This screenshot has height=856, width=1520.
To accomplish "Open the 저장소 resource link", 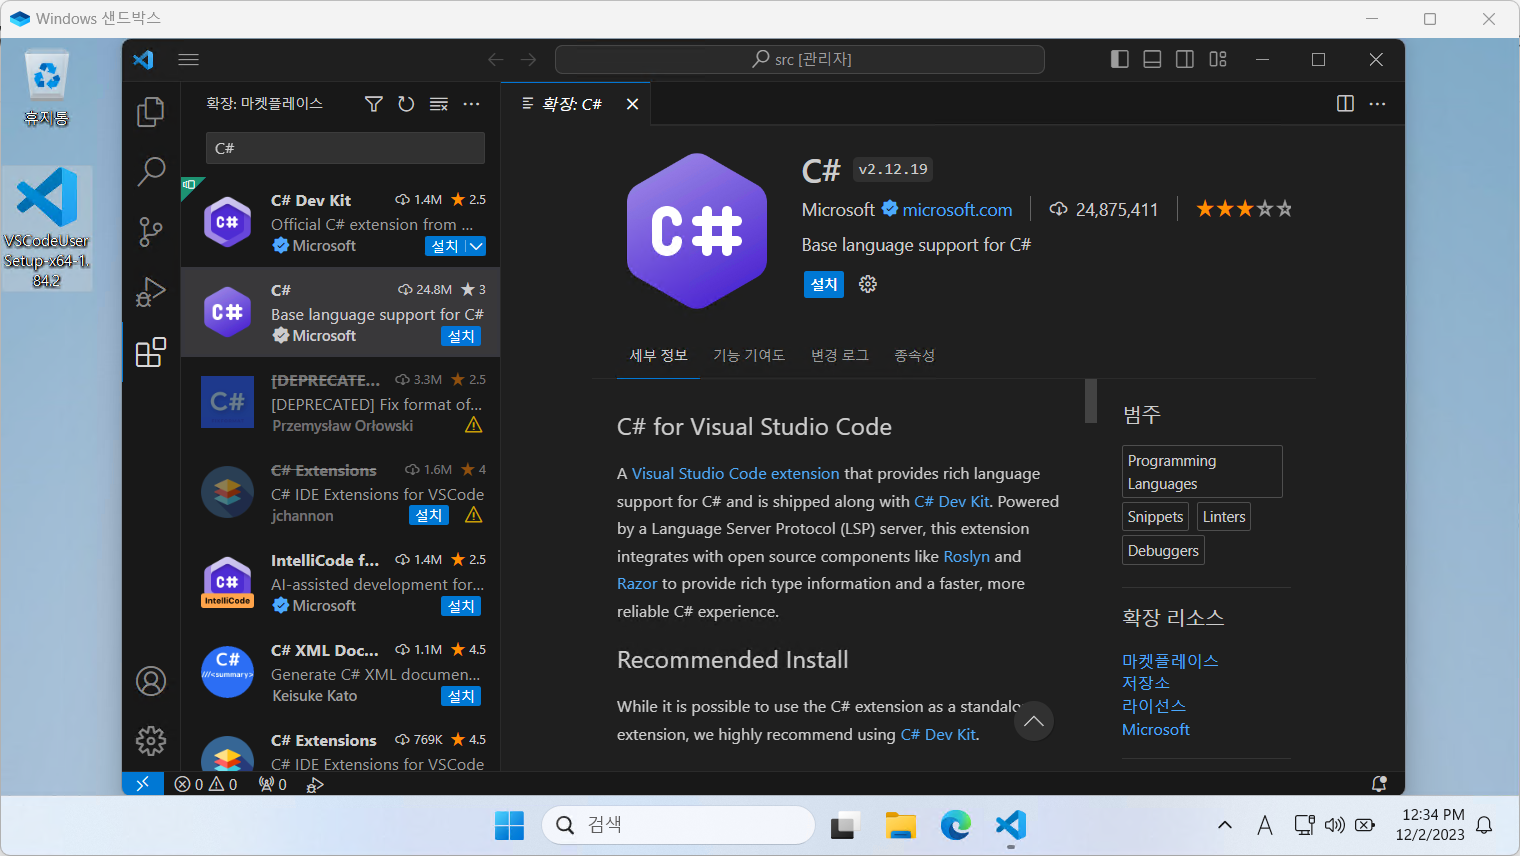I will click(x=1146, y=682).
